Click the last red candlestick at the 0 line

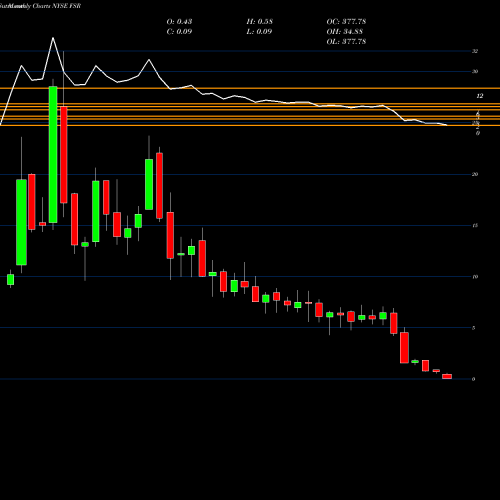pyautogui.click(x=447, y=376)
